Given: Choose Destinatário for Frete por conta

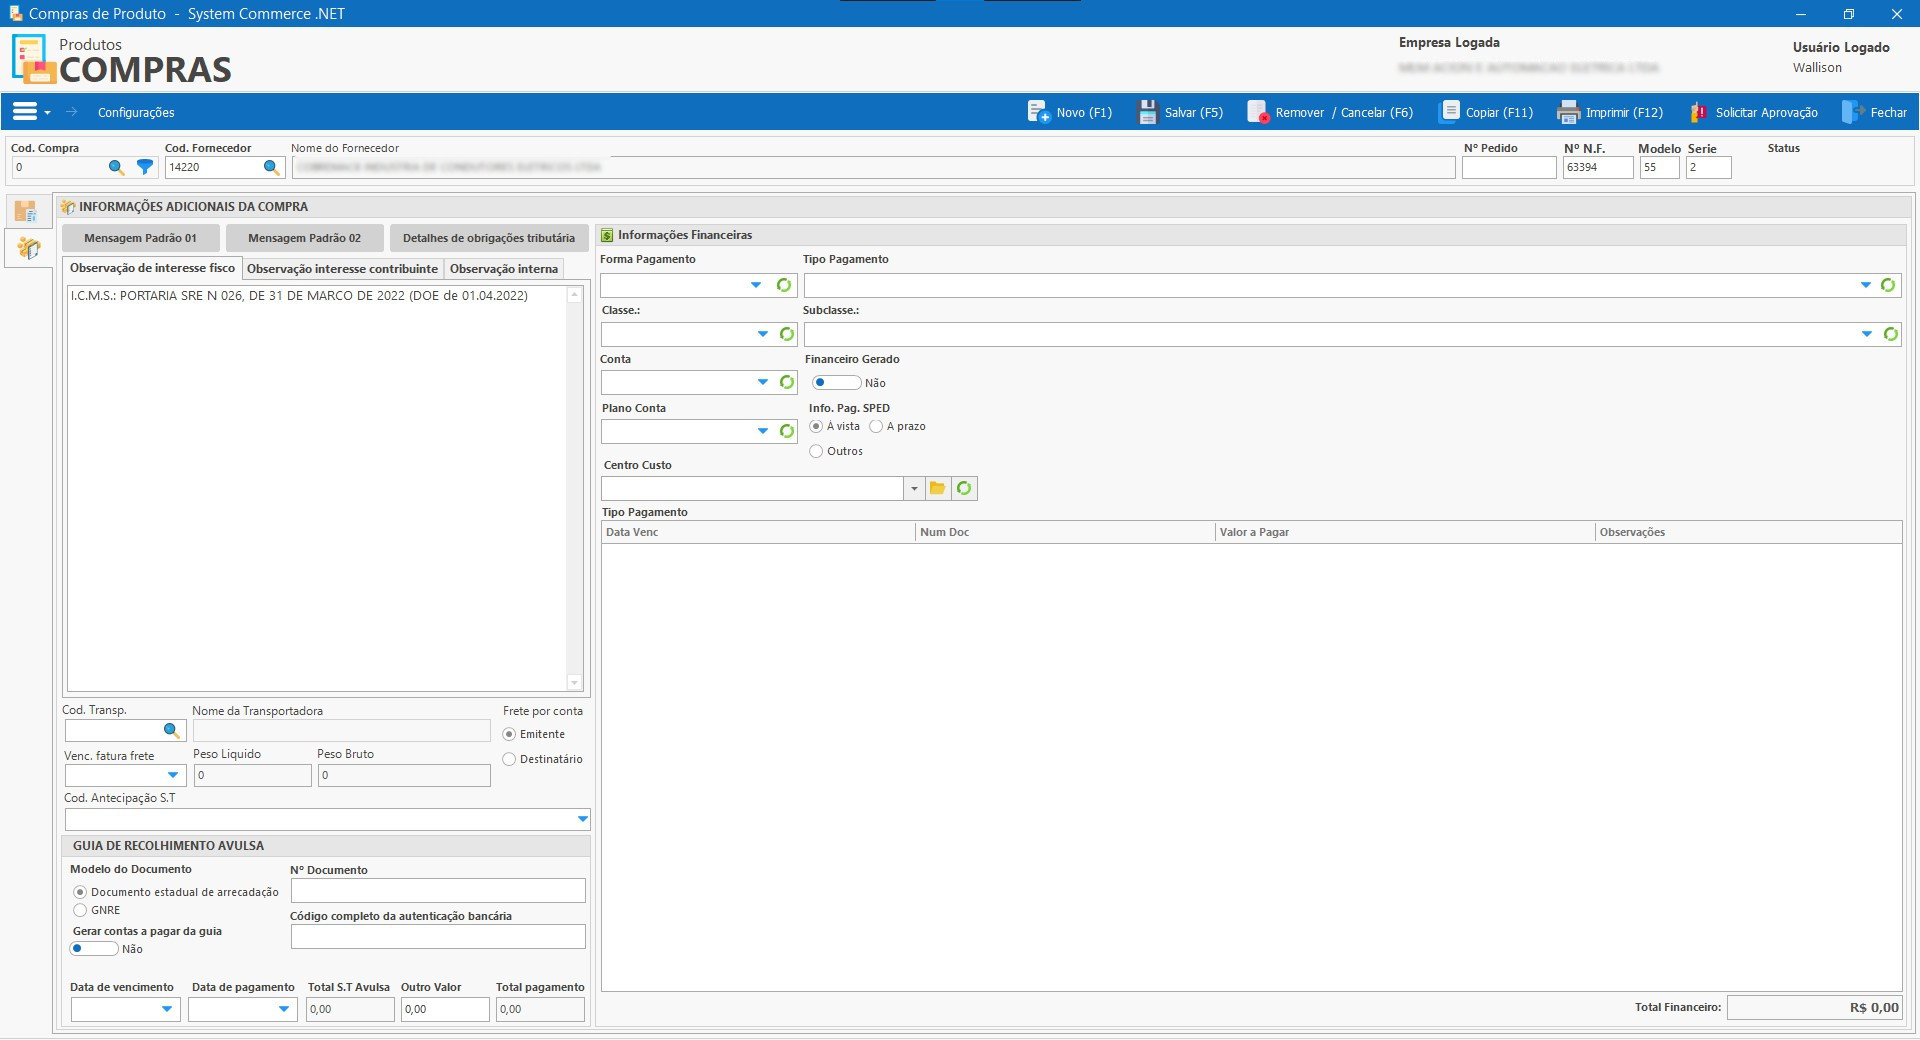Looking at the screenshot, I should click(509, 759).
